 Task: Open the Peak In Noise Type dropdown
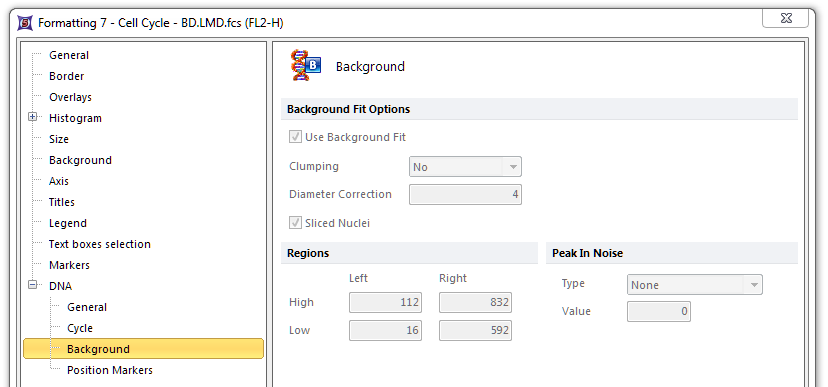[694, 285]
